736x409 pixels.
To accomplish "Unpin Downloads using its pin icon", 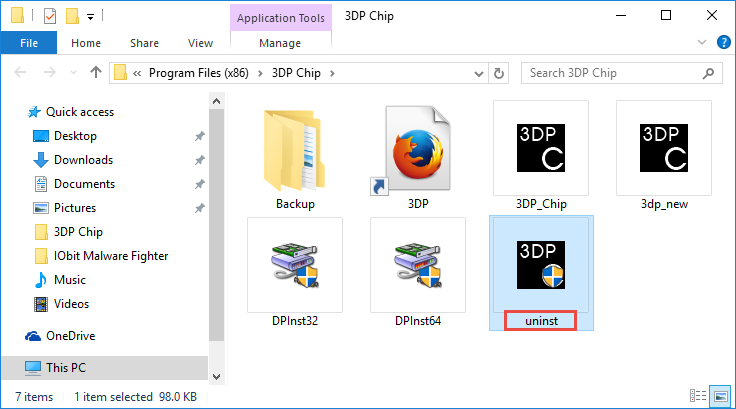I will (199, 160).
